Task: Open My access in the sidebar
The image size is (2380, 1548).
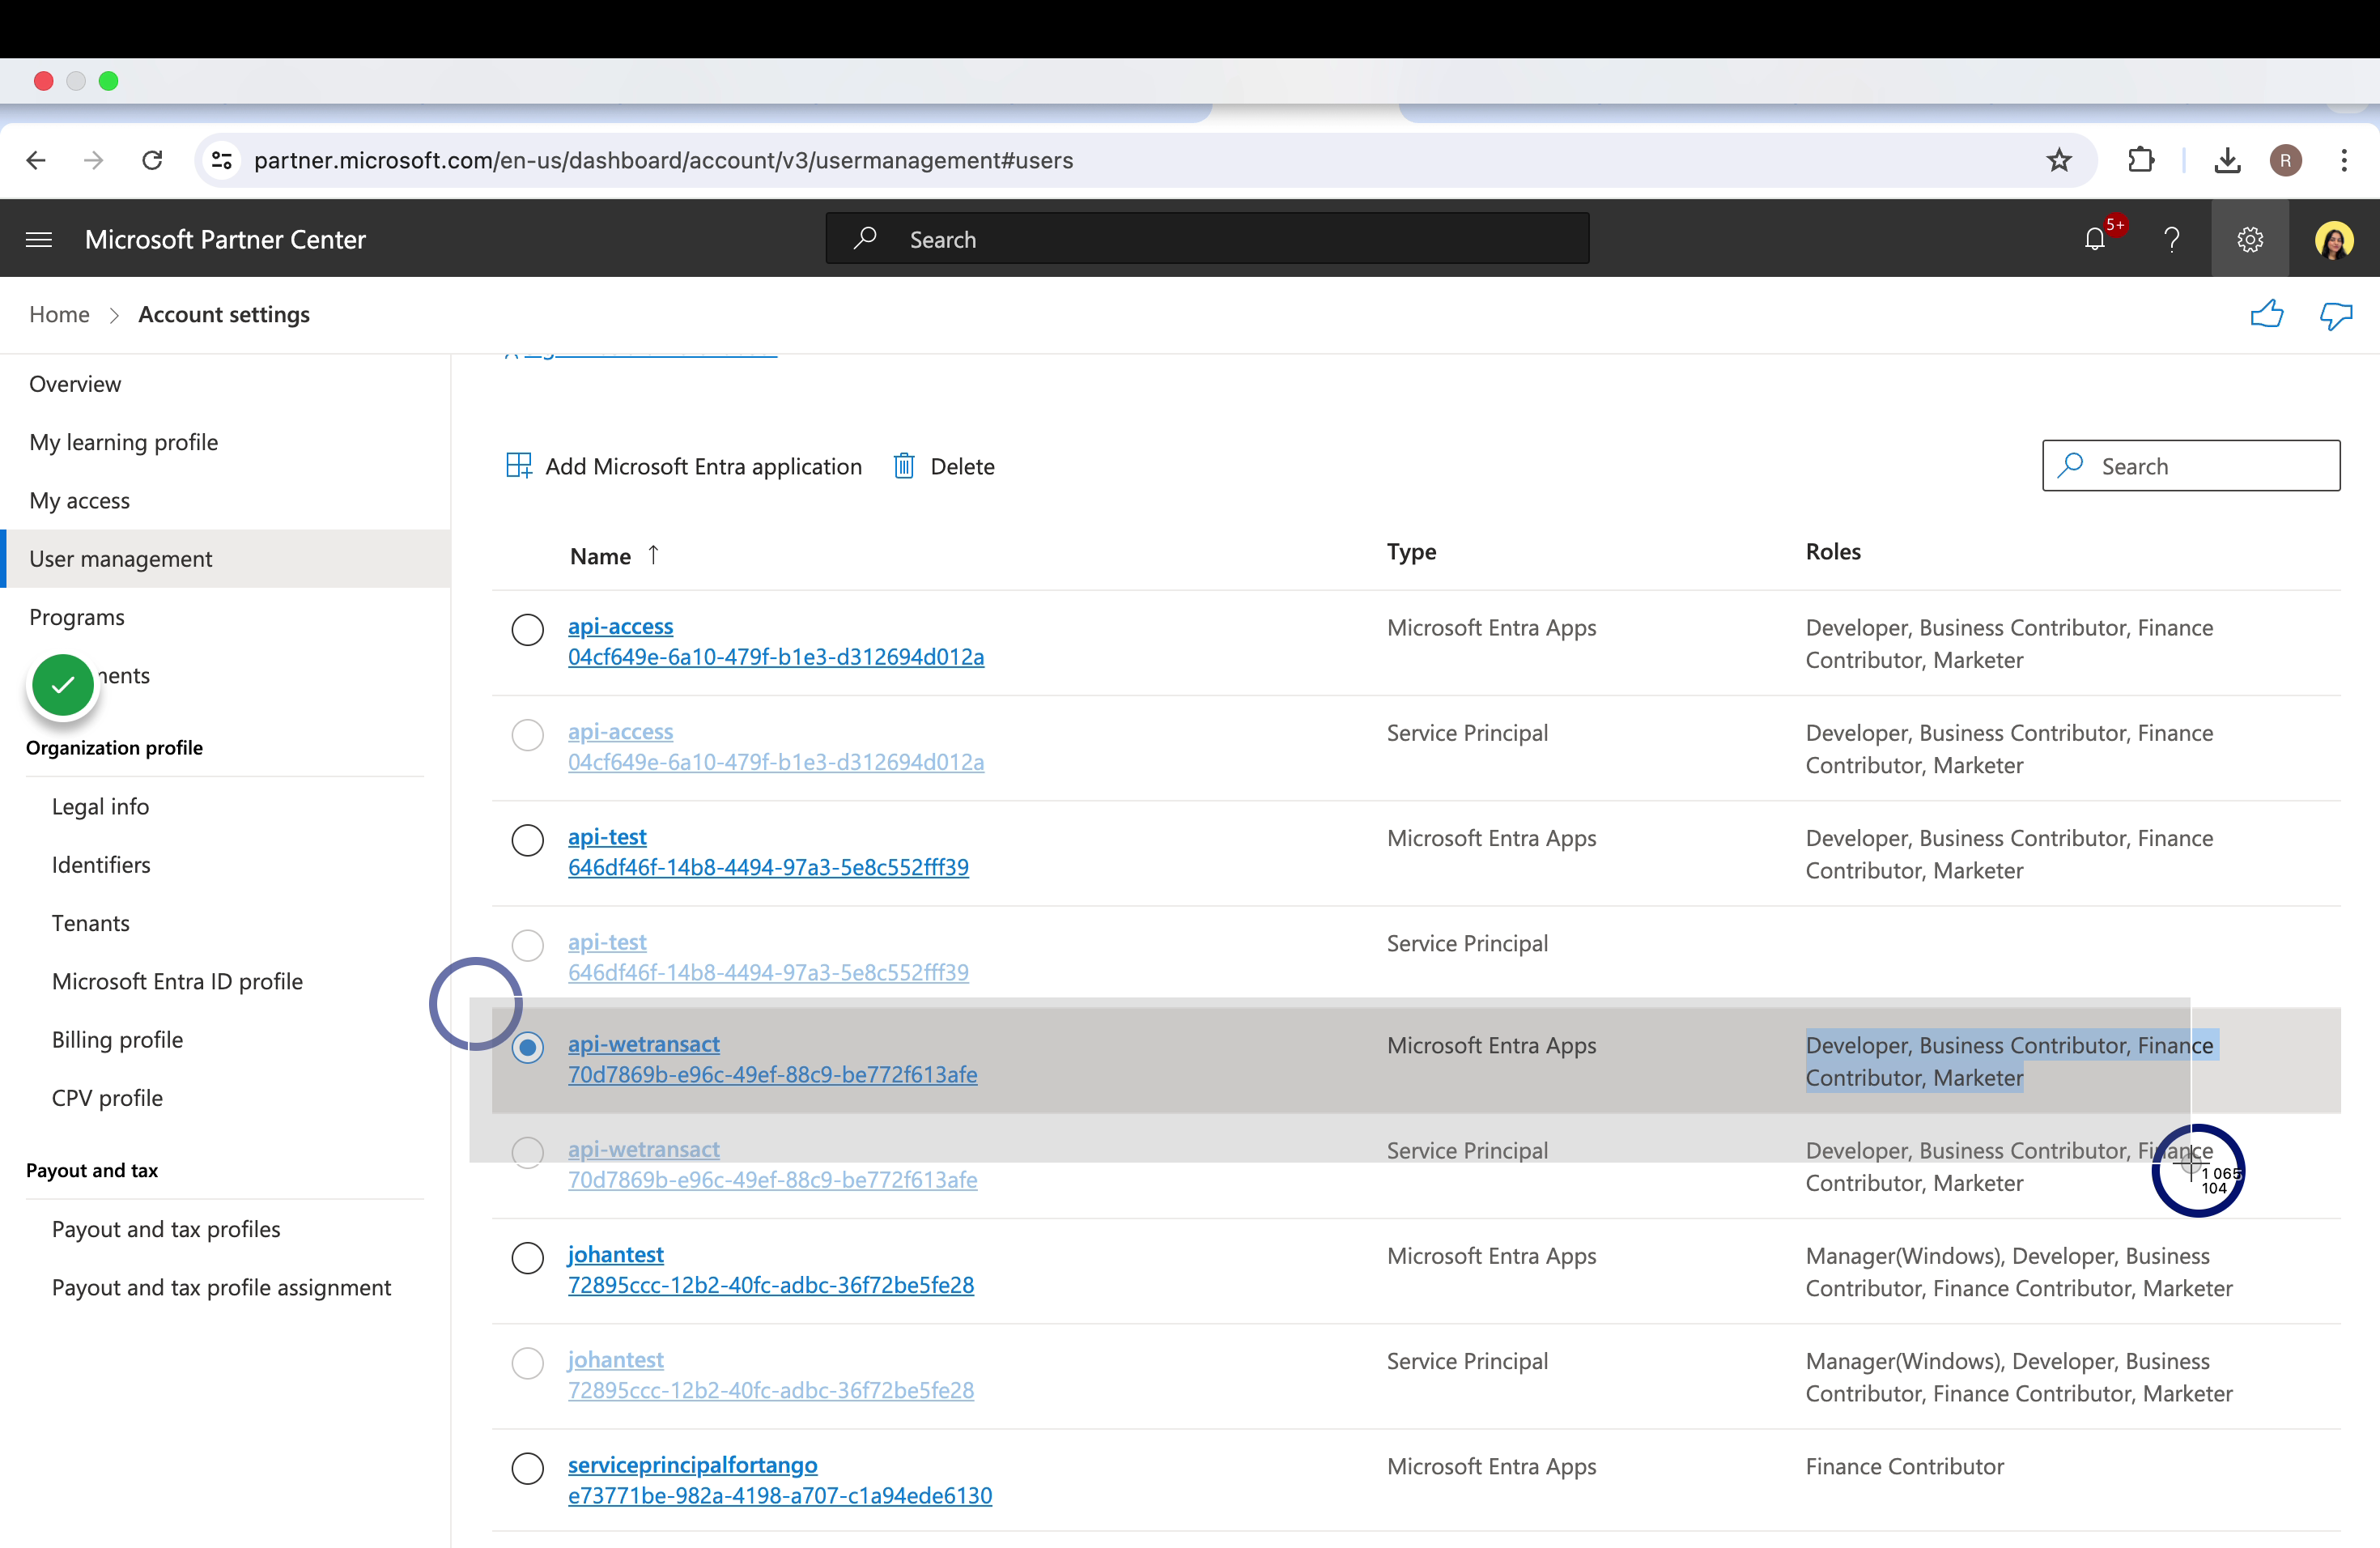Action: point(79,500)
